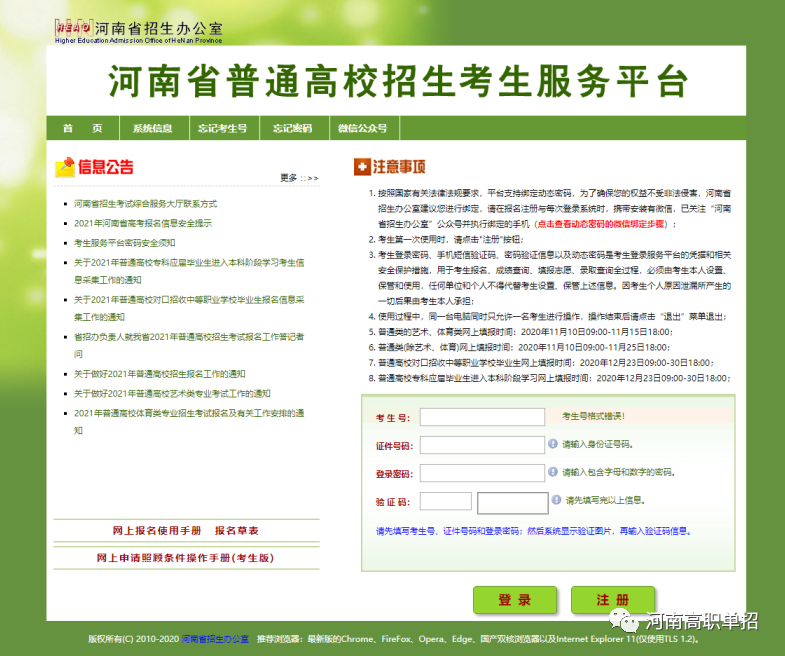Focus the 登录密码 input field
Screen dimensions: 785x656
482,473
